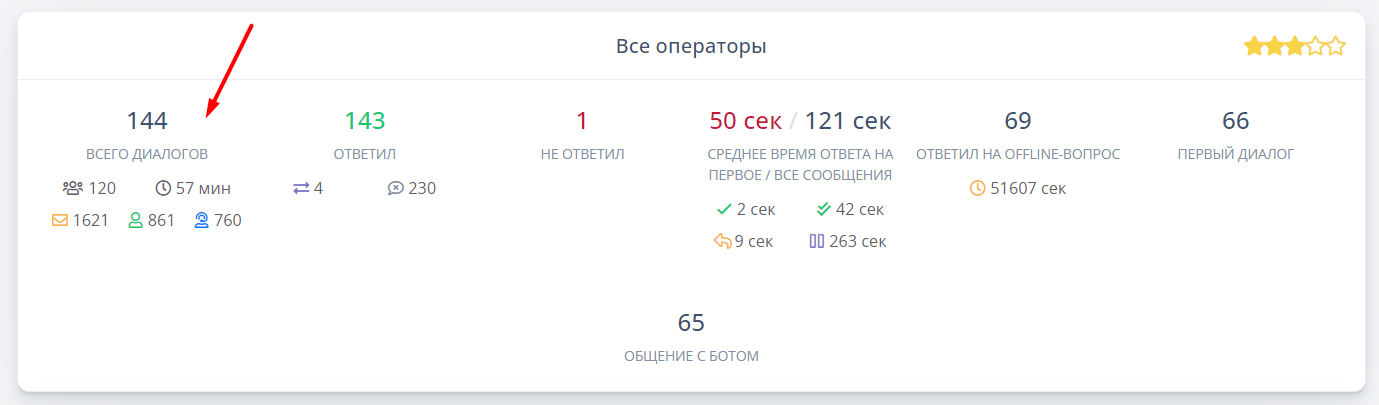The image size is (1379, 405).
Task: Click the orange envelope icon beside 1621
Action: coord(60,220)
